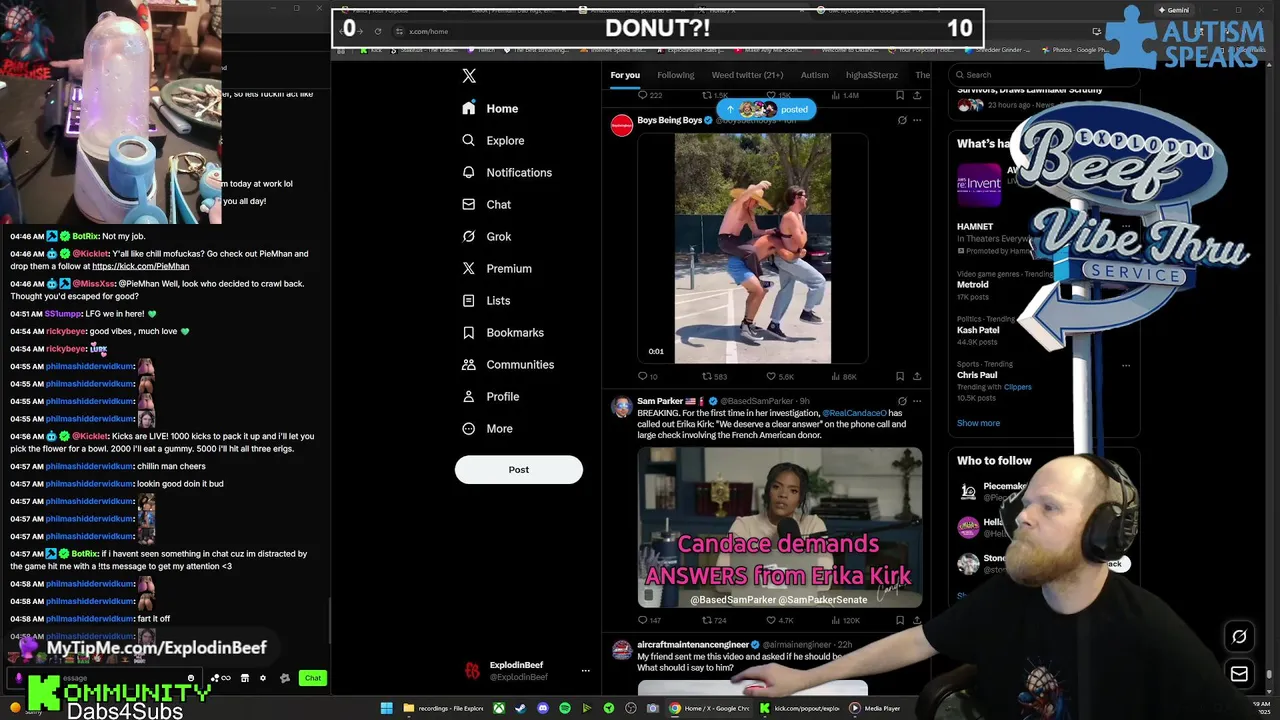View analytics of the Boys Being Boys post
This screenshot has height=720, width=1280.
coord(843,377)
